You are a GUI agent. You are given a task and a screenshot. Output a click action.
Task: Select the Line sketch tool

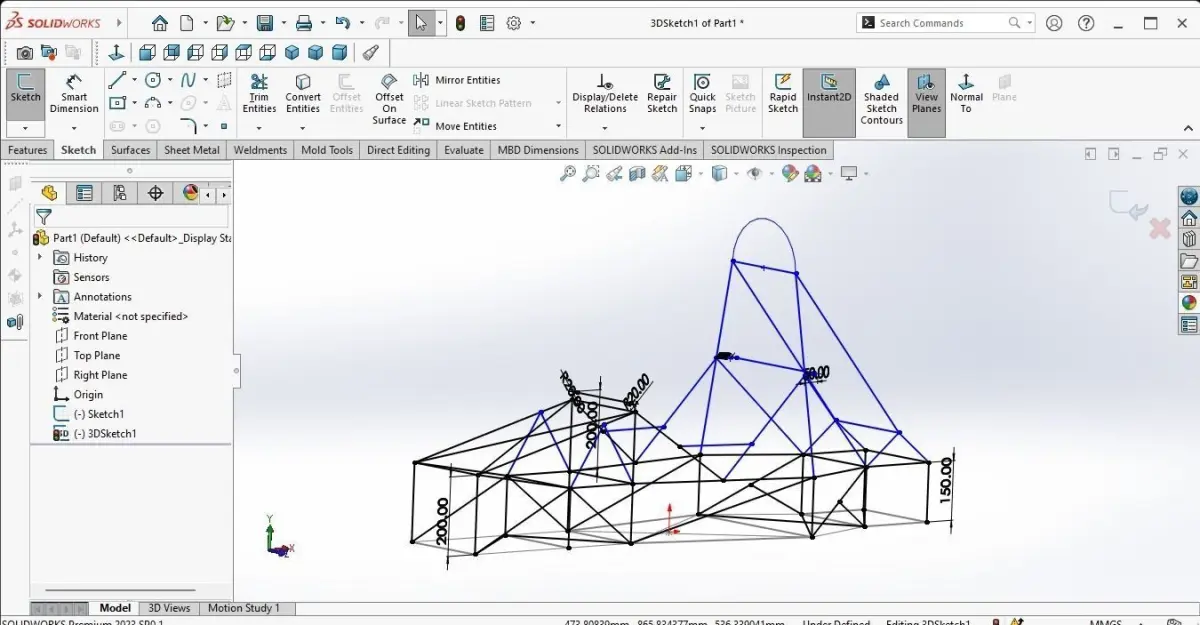point(117,80)
